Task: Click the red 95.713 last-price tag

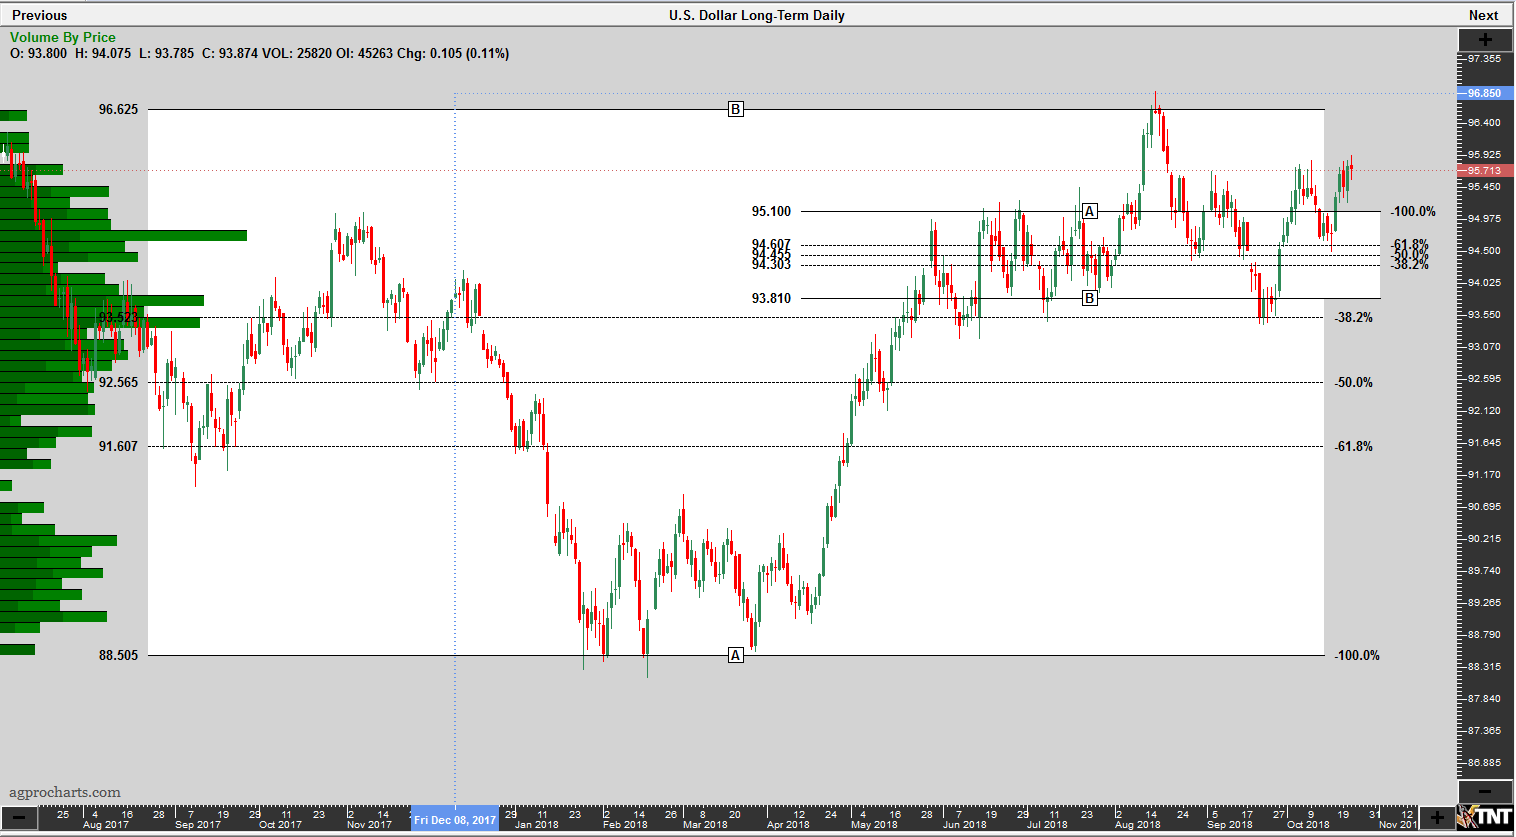Action: 1485,171
